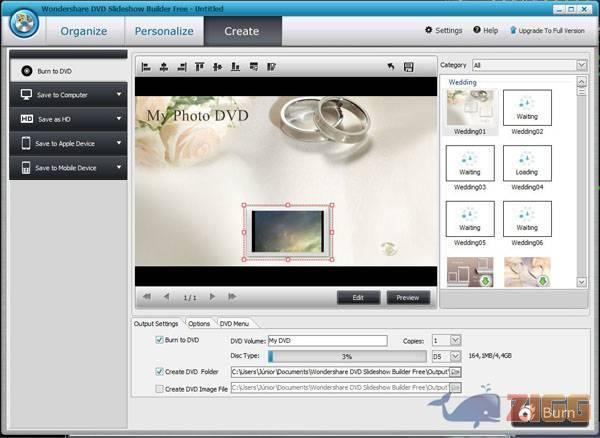Click the align top icon in toolbar
Viewport: 600px width, 438px height.
click(199, 67)
